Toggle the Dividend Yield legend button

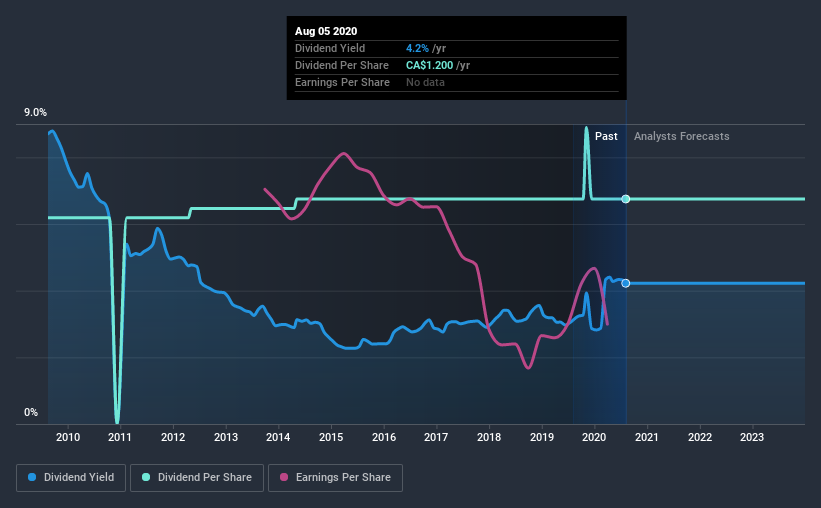click(x=71, y=478)
